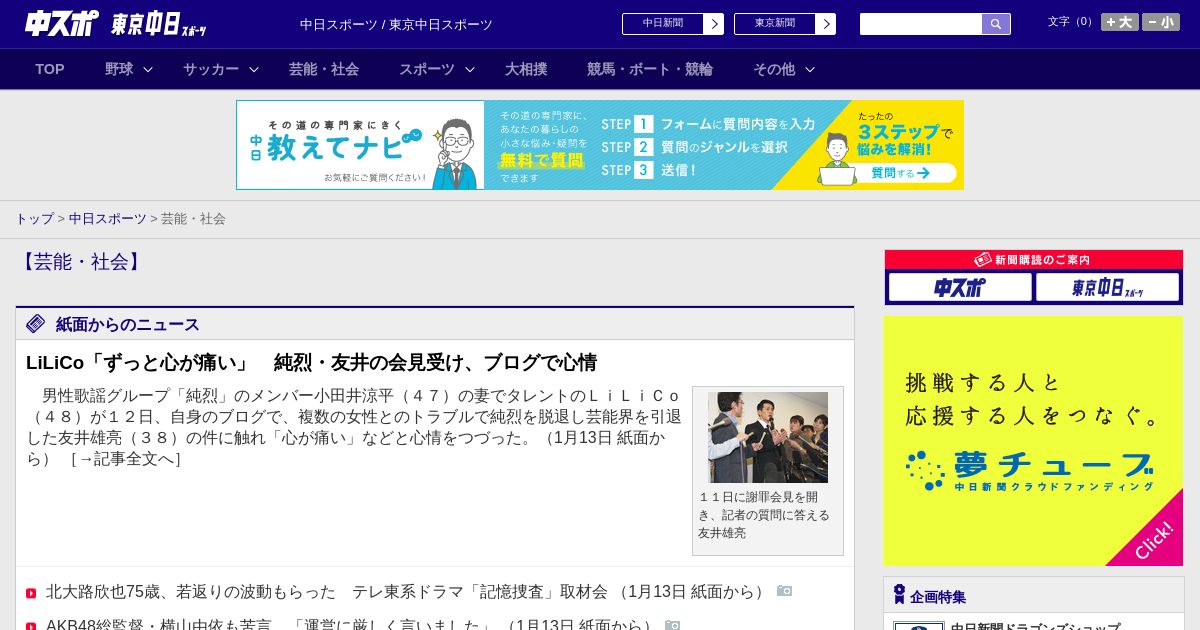Image resolution: width=1200 pixels, height=630 pixels.
Task: Click トップ breadcrumb link
Action: coord(34,218)
